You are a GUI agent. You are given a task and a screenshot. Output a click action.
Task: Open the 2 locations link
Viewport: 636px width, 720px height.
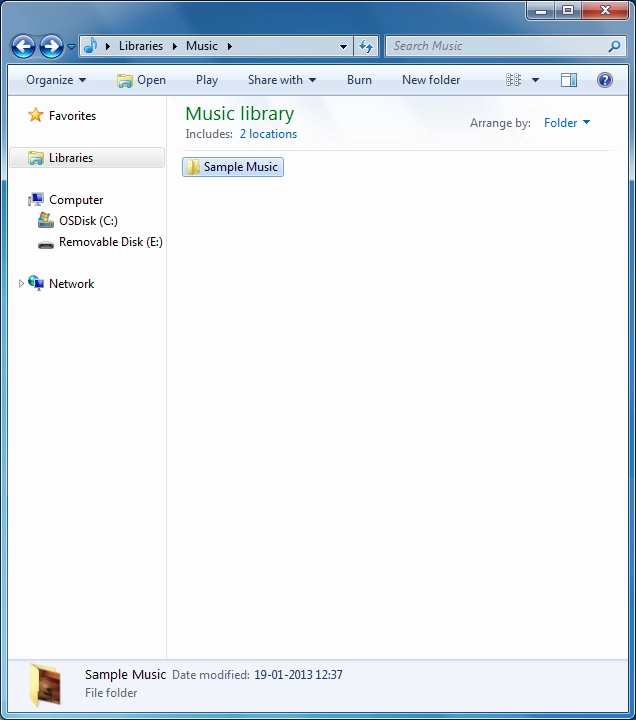coord(268,134)
